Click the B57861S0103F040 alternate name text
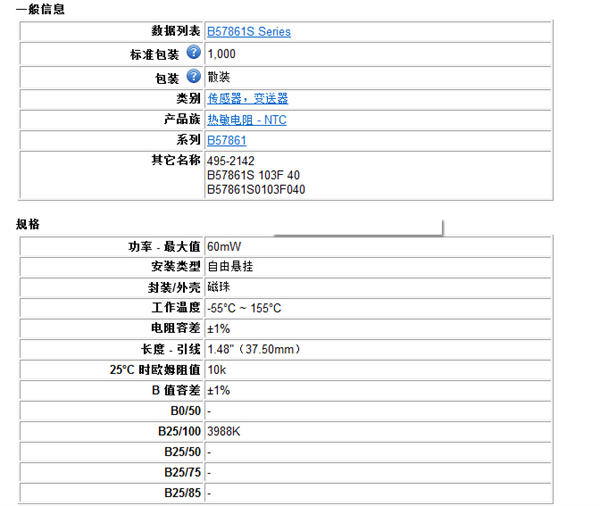Image resolution: width=600 pixels, height=506 pixels. tap(256, 188)
